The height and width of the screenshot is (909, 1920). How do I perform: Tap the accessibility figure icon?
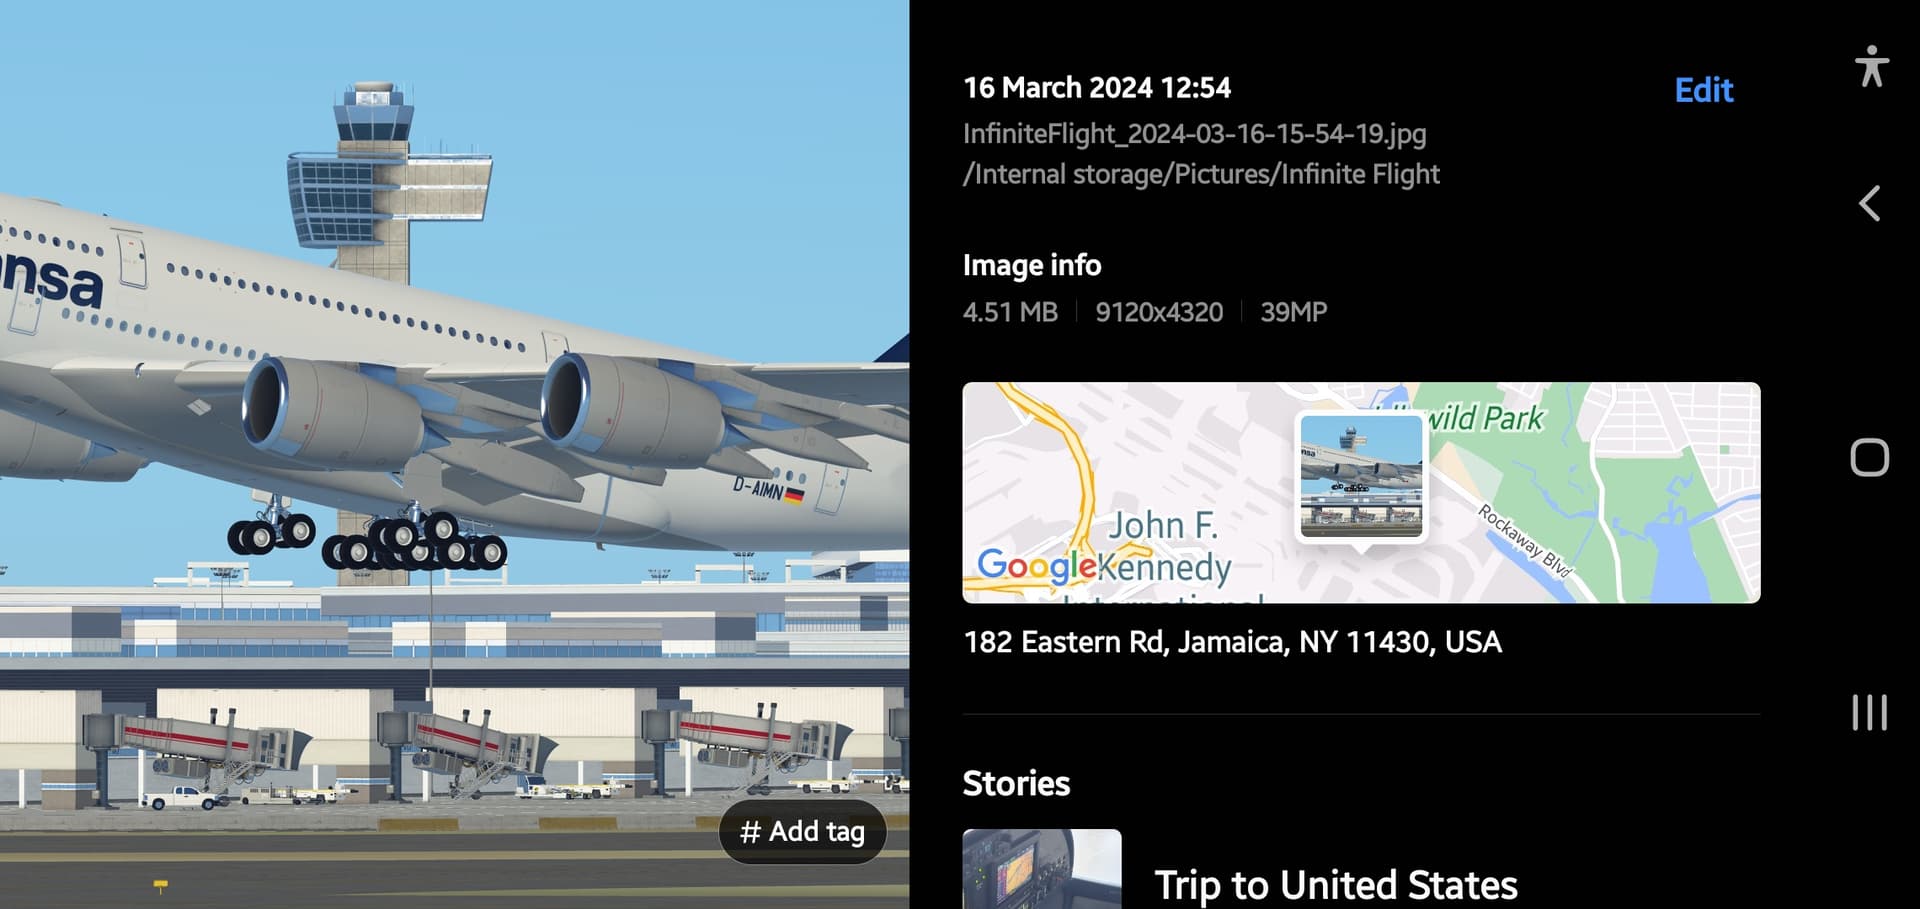coord(1871,66)
